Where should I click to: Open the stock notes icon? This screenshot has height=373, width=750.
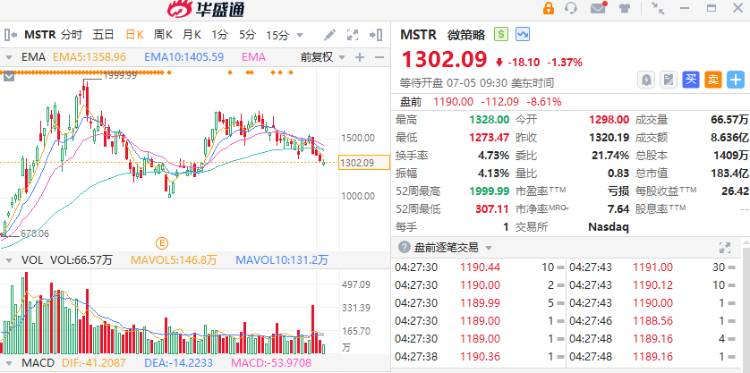668,80
